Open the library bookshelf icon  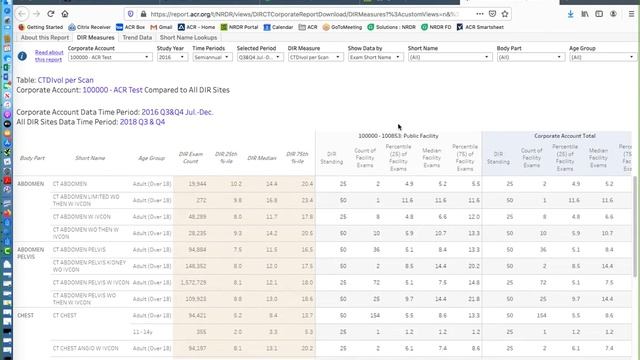coord(585,14)
